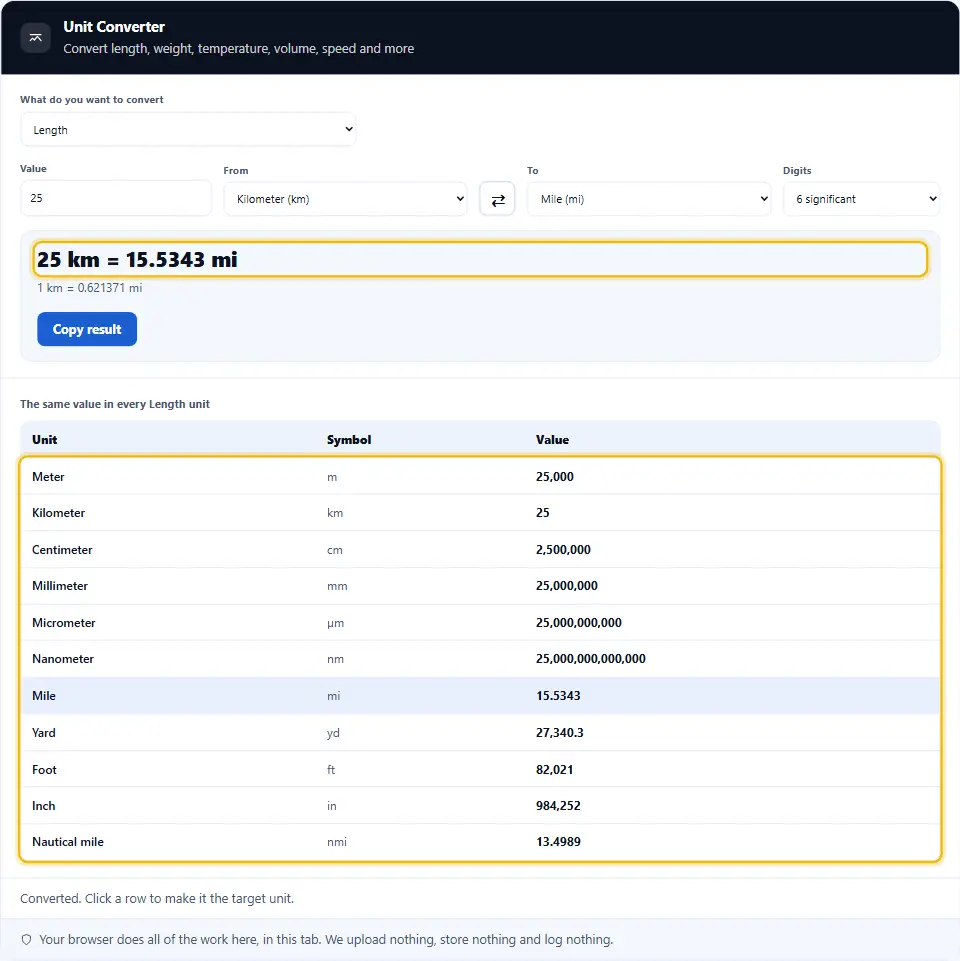Click the value 82,021 in Foot row

(x=555, y=769)
